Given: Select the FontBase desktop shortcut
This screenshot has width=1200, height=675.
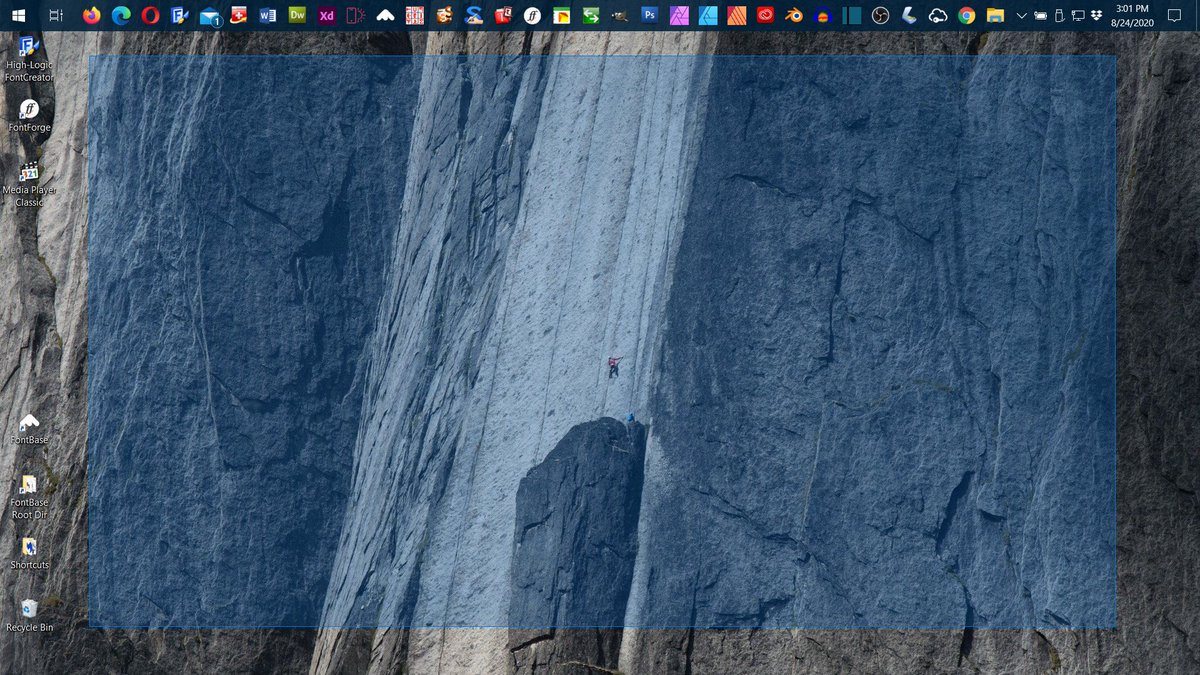Looking at the screenshot, I should pos(29,428).
